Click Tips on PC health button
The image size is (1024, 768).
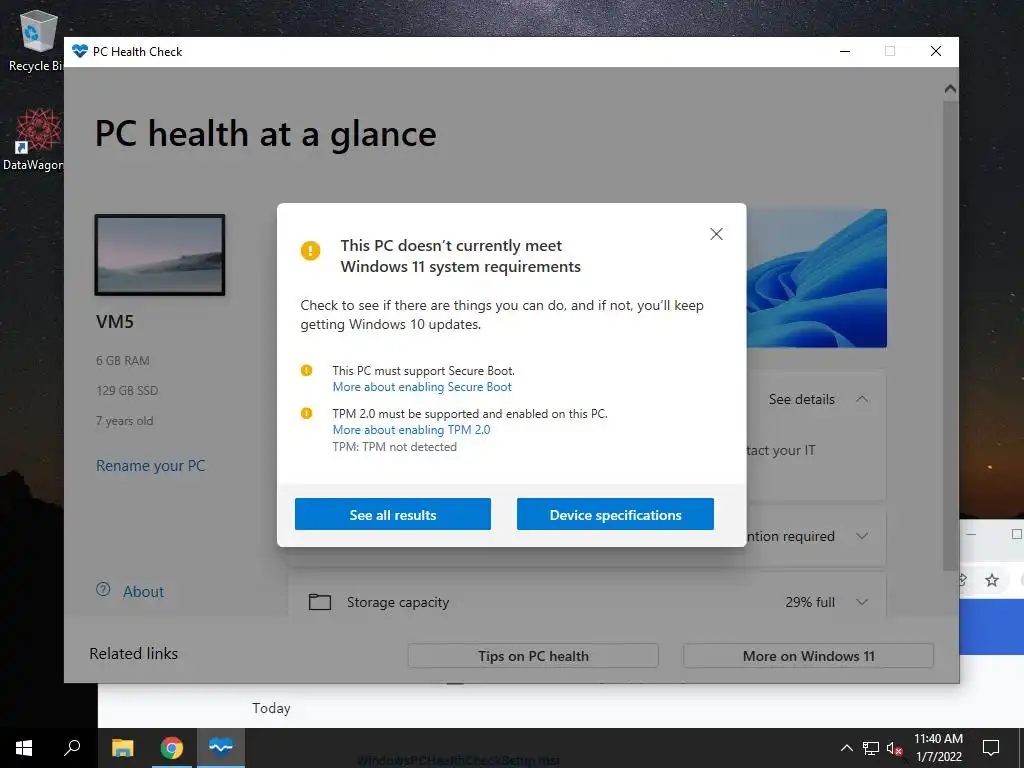pos(533,656)
